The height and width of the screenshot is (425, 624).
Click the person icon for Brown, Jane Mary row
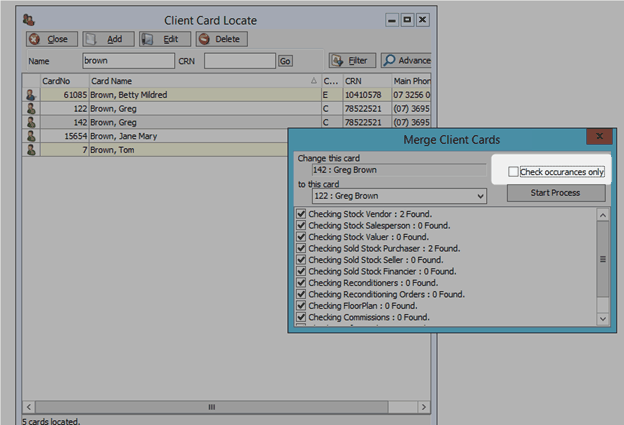pos(31,136)
